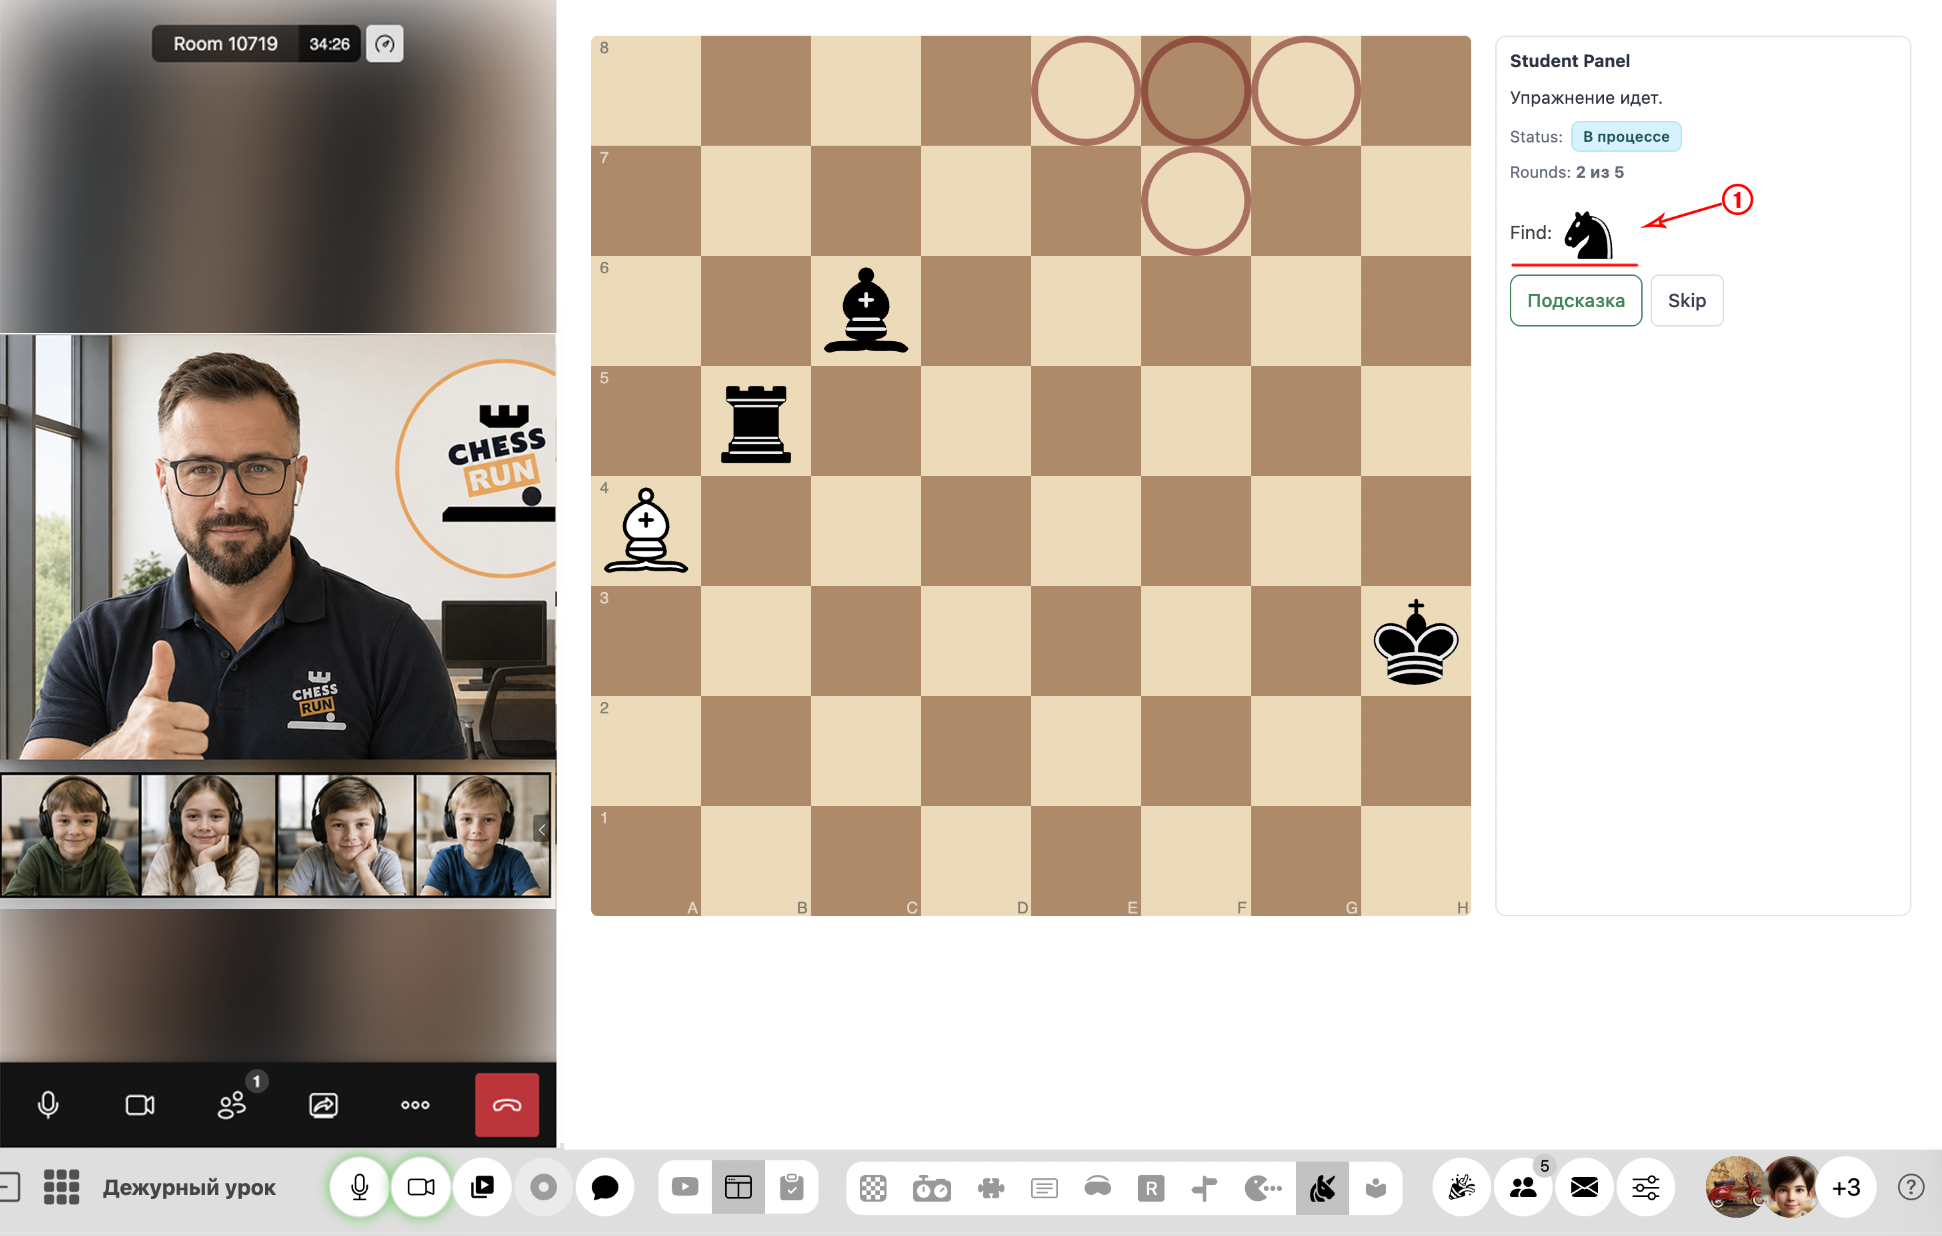Click the black king on h3
Image resolution: width=1942 pixels, height=1236 pixels.
coord(1416,642)
